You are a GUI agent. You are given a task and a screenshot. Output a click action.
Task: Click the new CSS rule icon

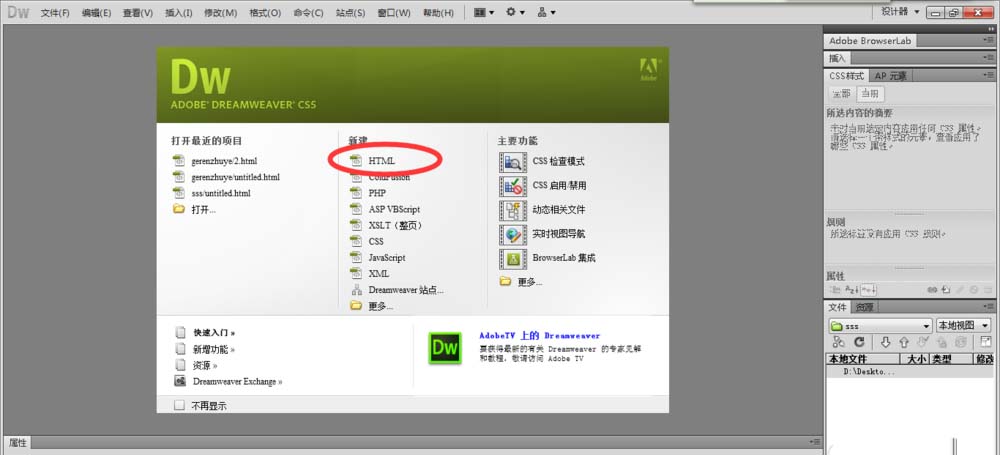tap(946, 290)
